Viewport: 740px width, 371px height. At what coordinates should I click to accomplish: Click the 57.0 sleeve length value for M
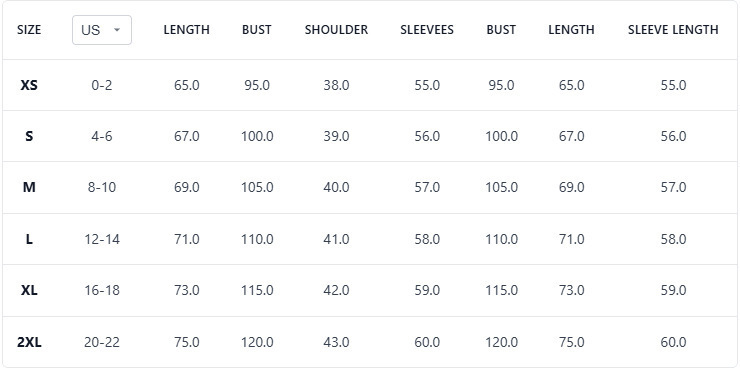click(673, 187)
